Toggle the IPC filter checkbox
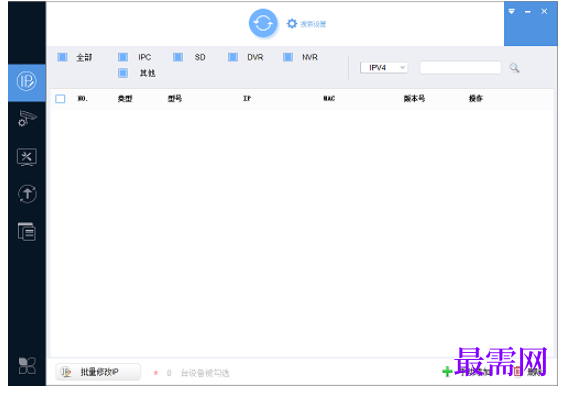 (123, 57)
